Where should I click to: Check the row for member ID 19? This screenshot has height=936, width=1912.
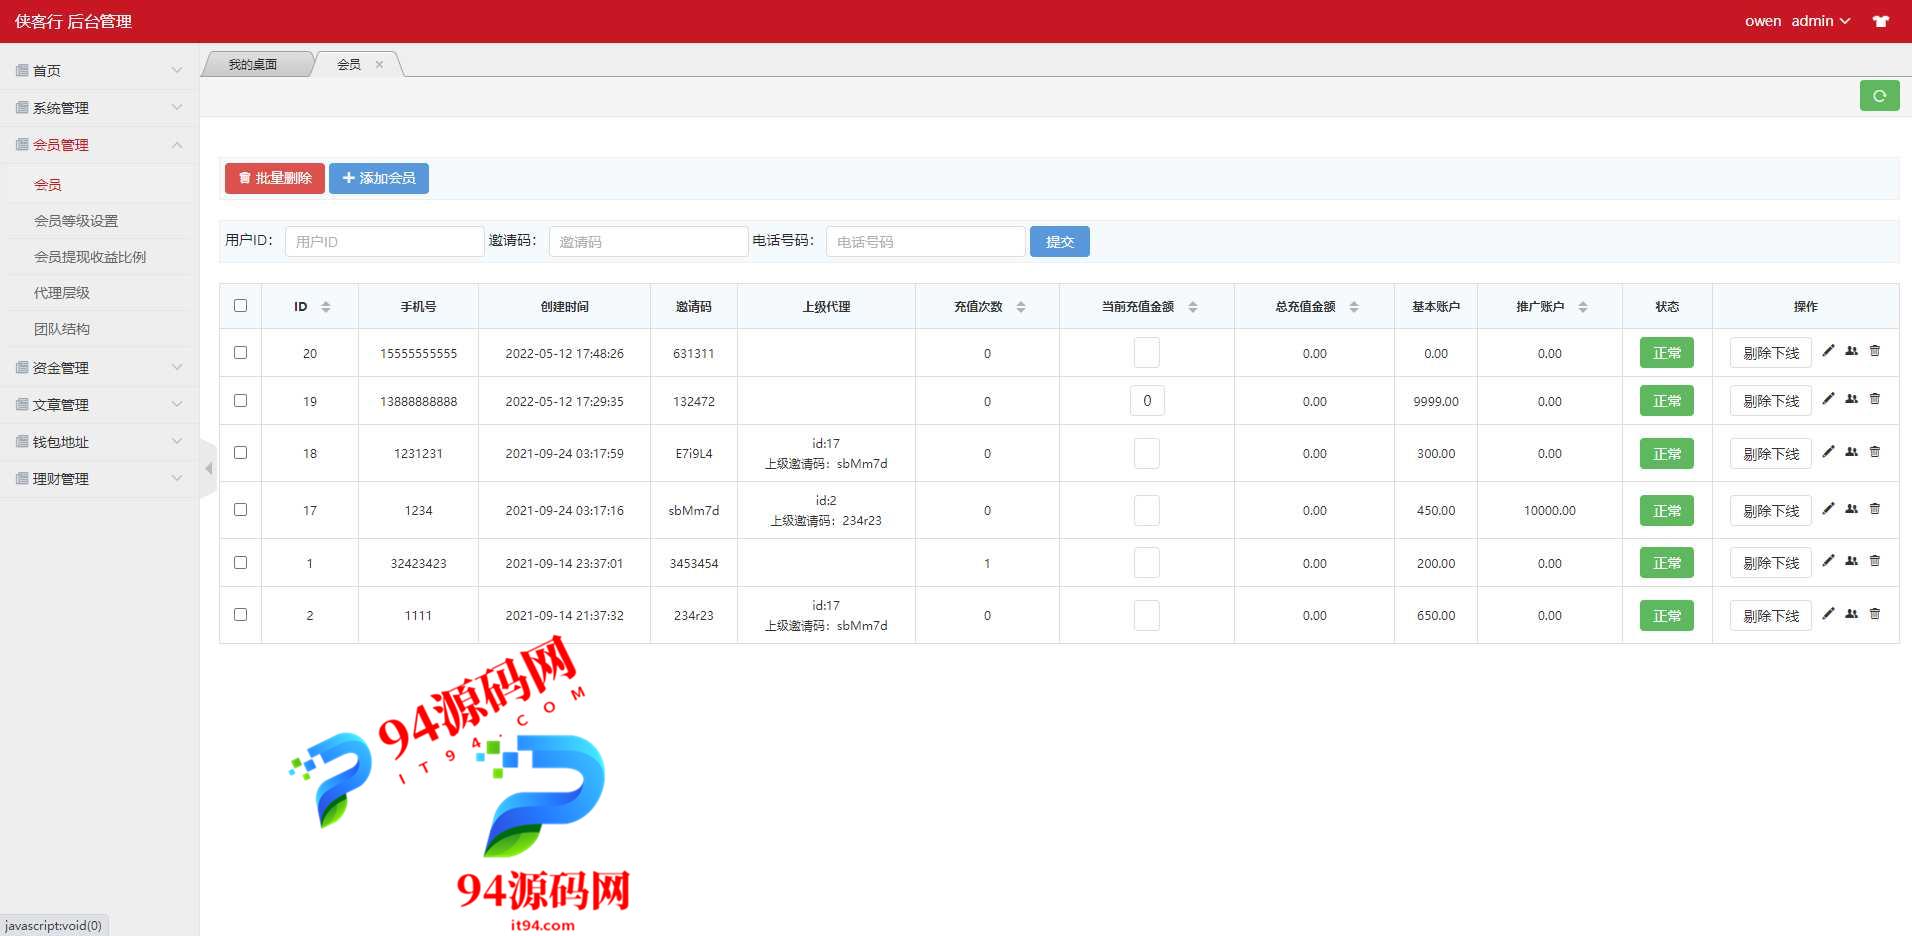(x=240, y=400)
